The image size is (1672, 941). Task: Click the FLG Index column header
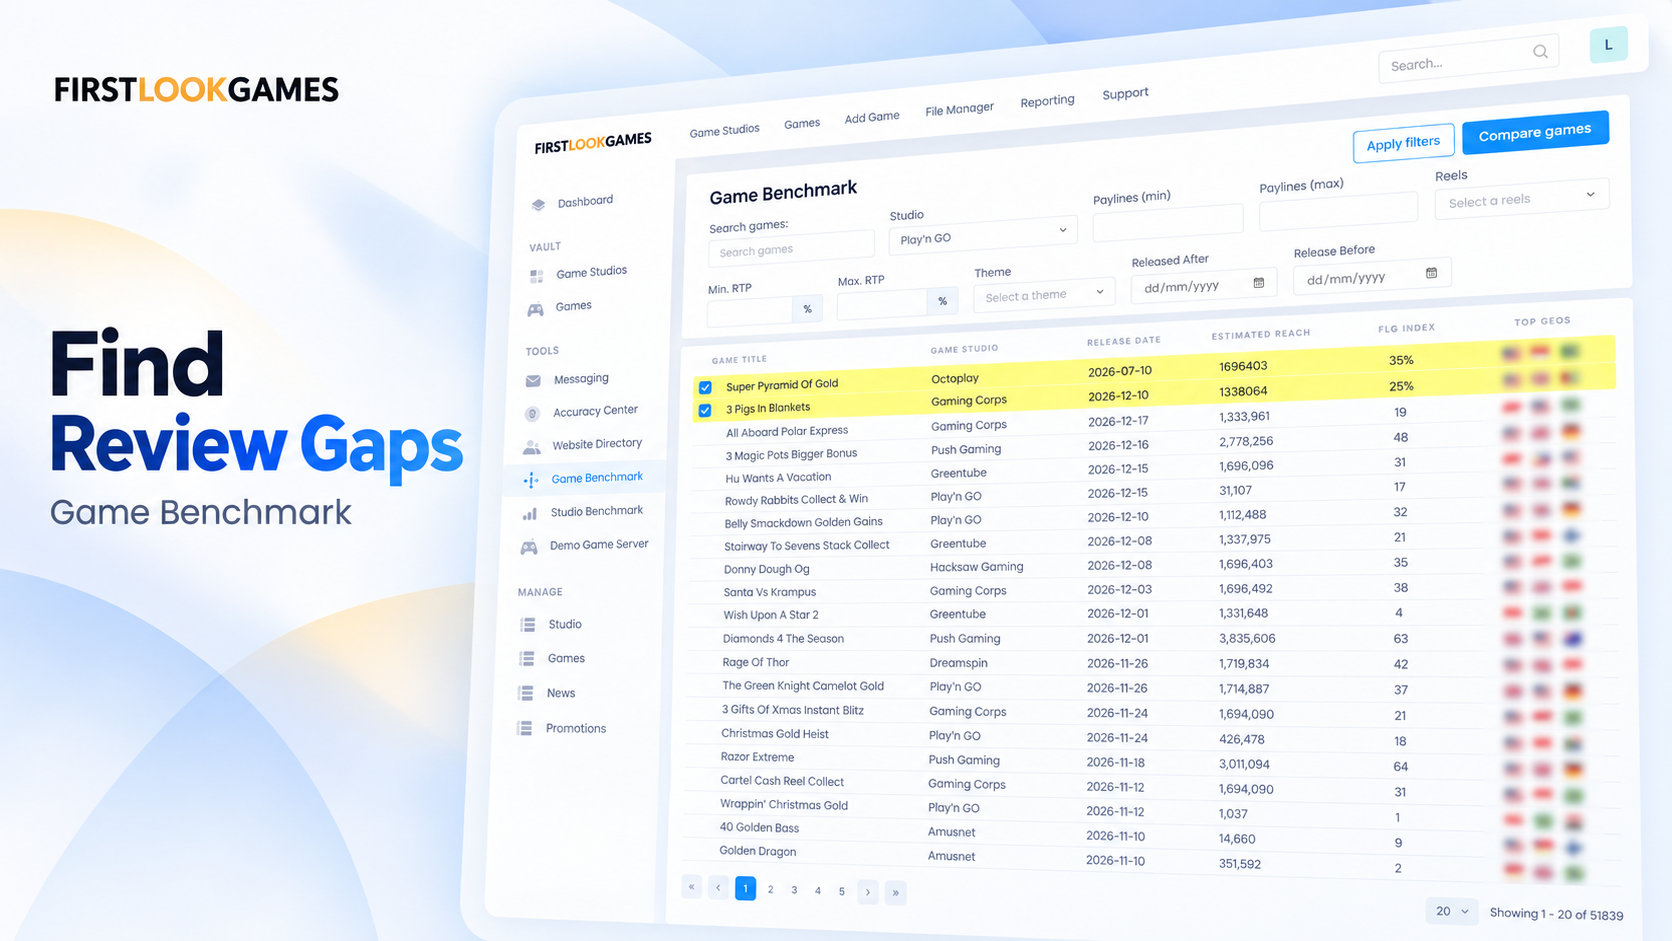pos(1406,328)
